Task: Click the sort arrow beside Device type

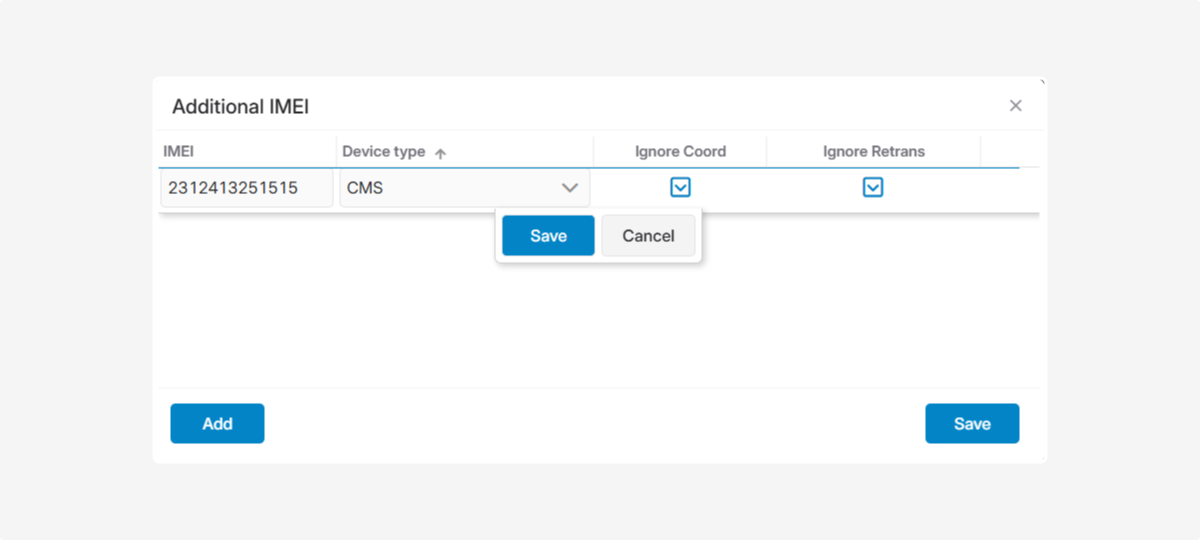Action: pos(440,153)
